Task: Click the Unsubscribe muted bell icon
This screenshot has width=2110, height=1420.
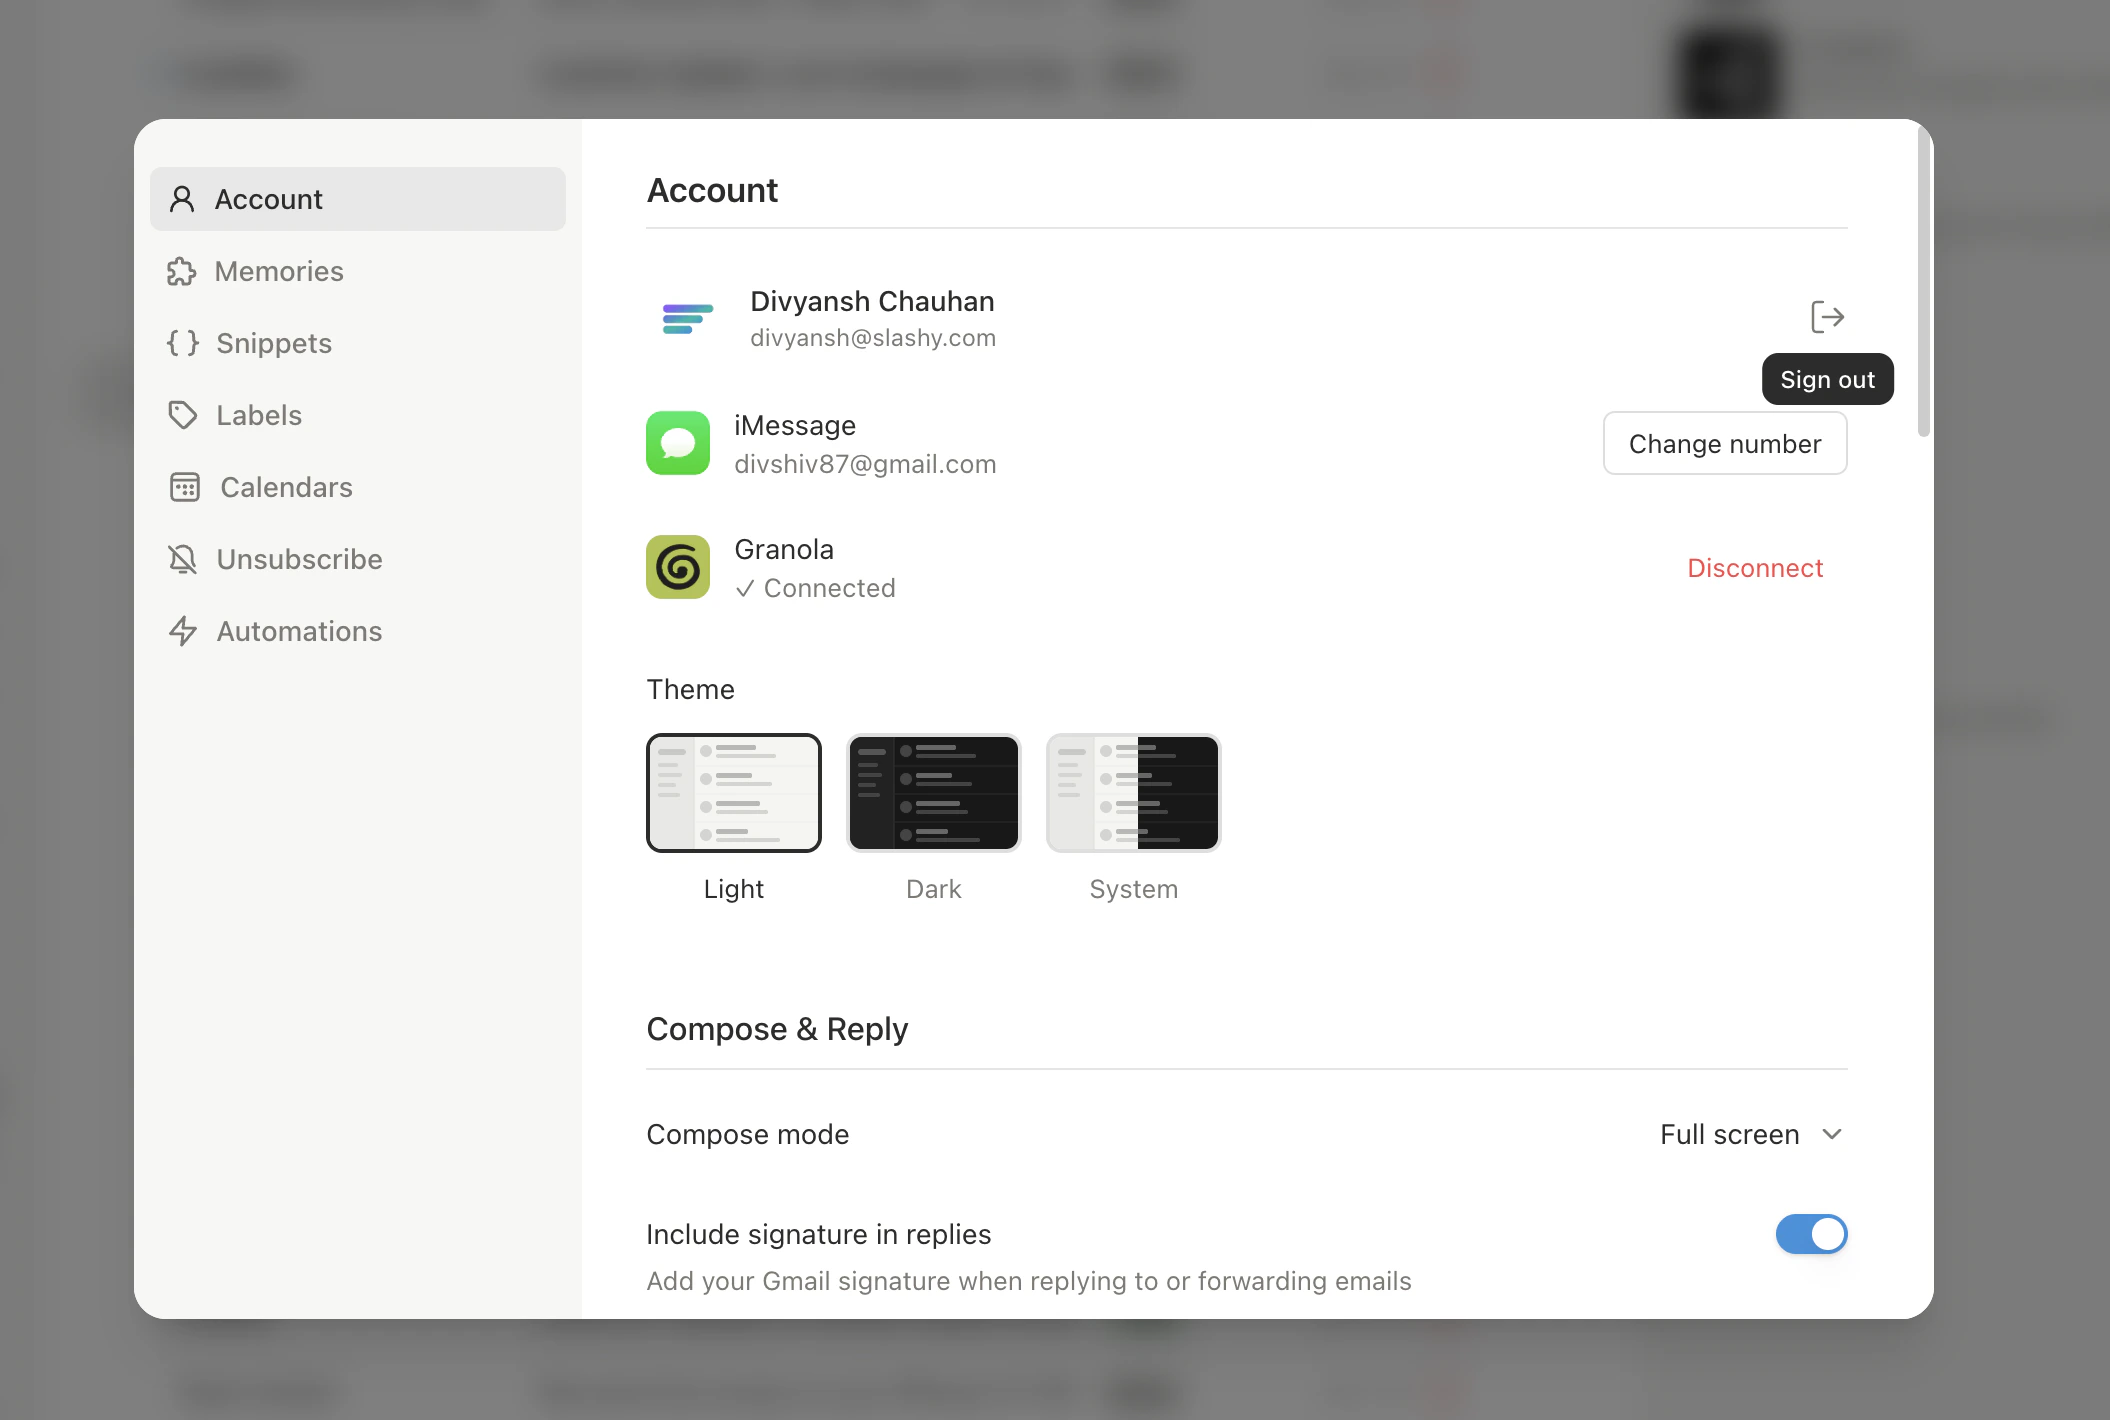Action: pos(183,559)
